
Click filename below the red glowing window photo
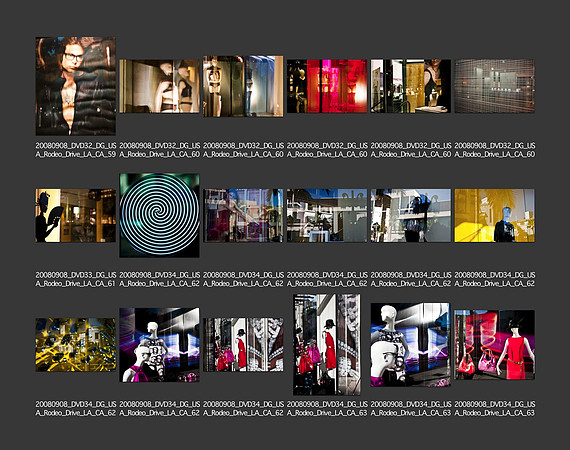(327, 150)
